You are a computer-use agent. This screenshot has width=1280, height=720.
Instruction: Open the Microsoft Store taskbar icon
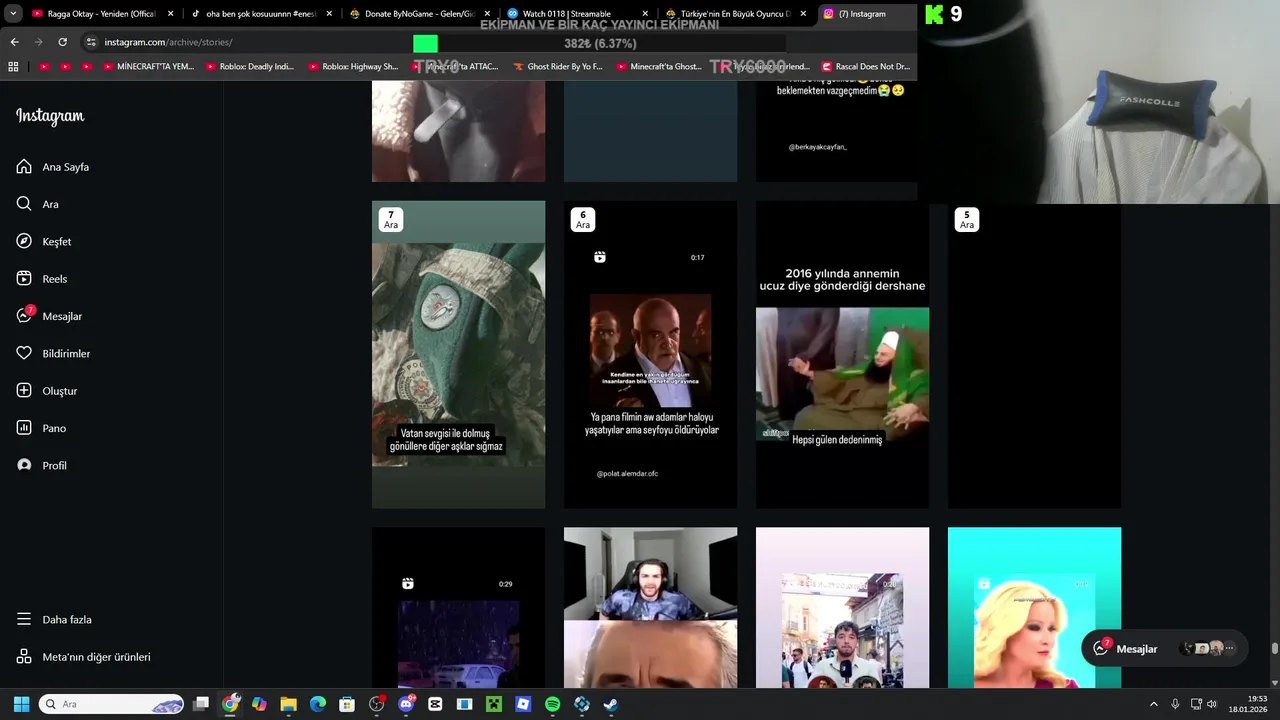coord(347,704)
